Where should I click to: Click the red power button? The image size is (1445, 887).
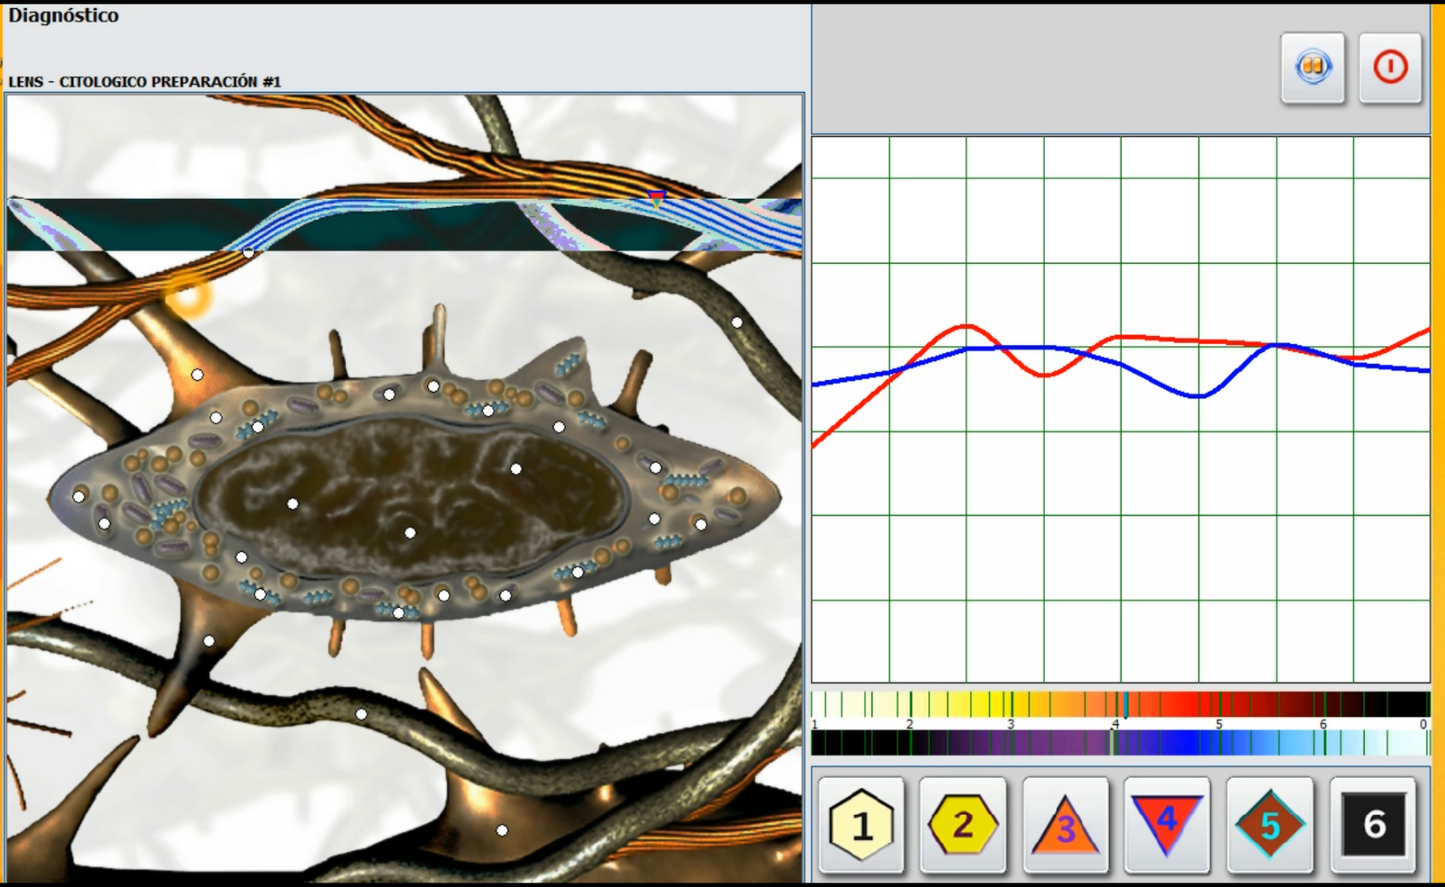[x=1389, y=68]
